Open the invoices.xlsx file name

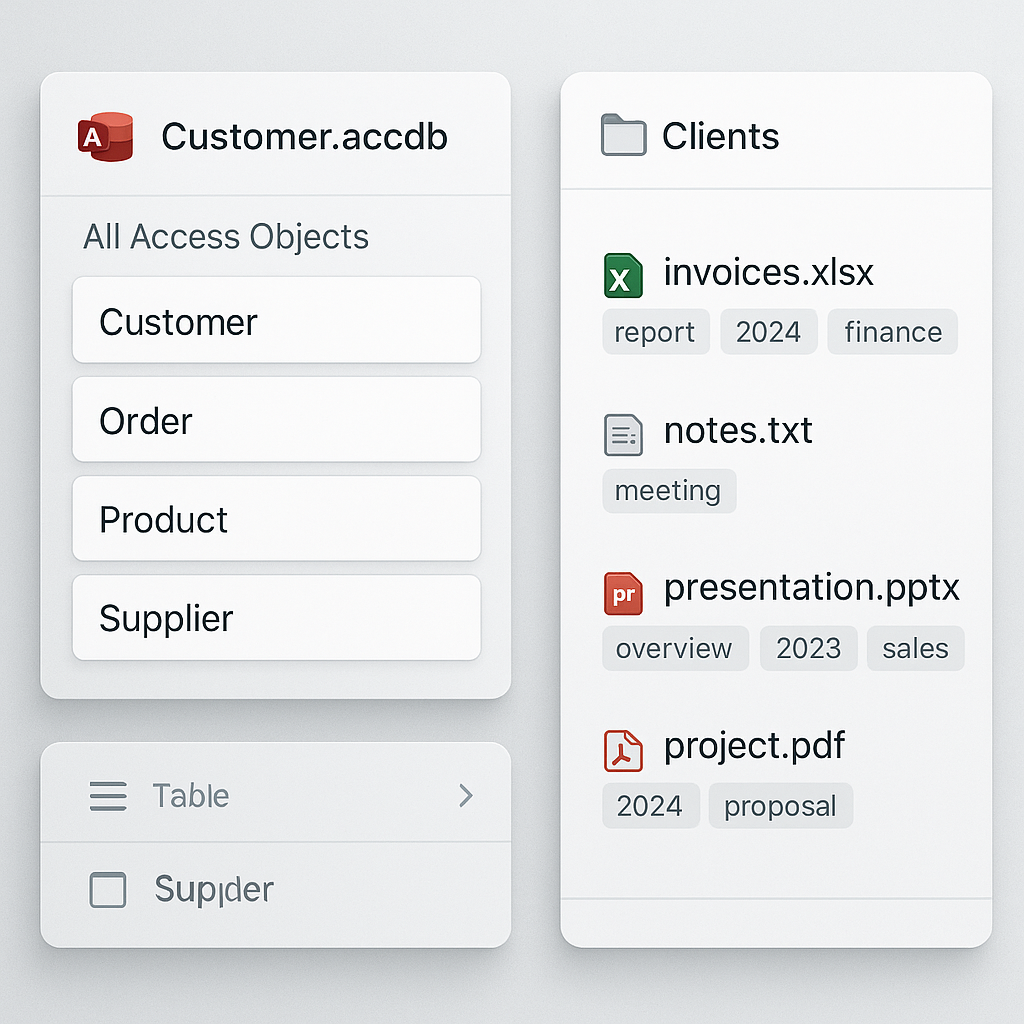768,272
